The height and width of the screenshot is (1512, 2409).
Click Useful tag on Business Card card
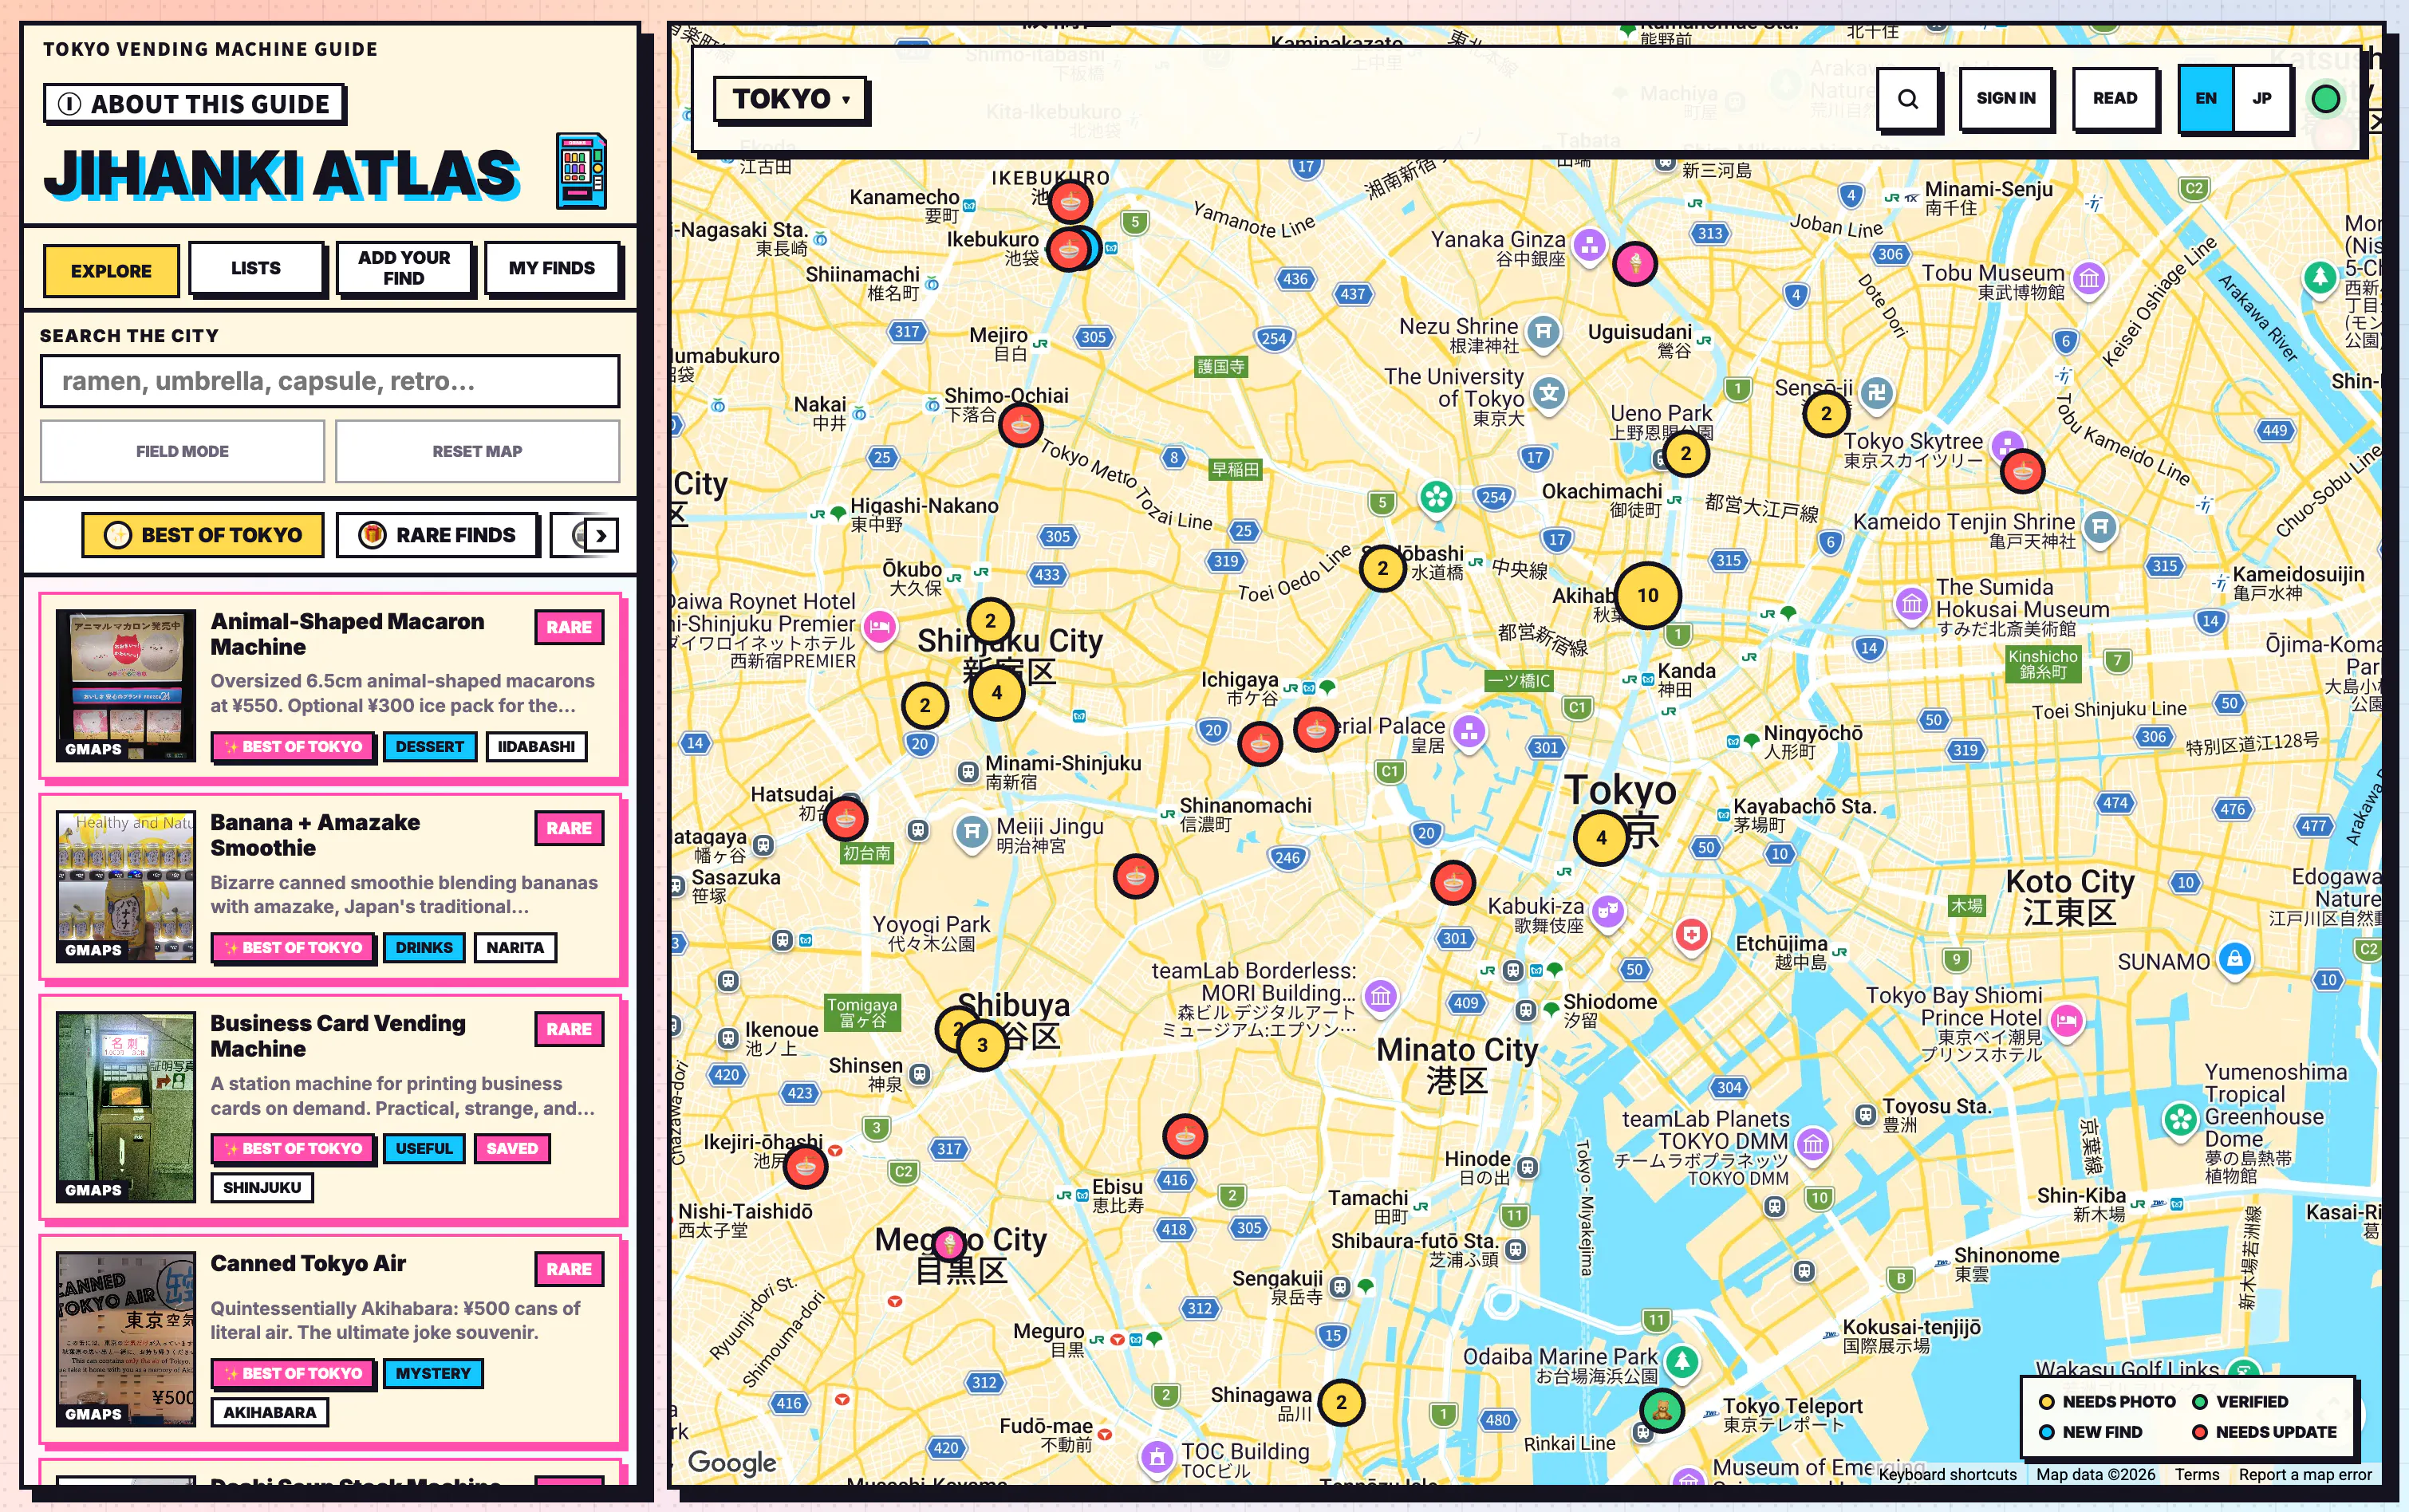424,1148
